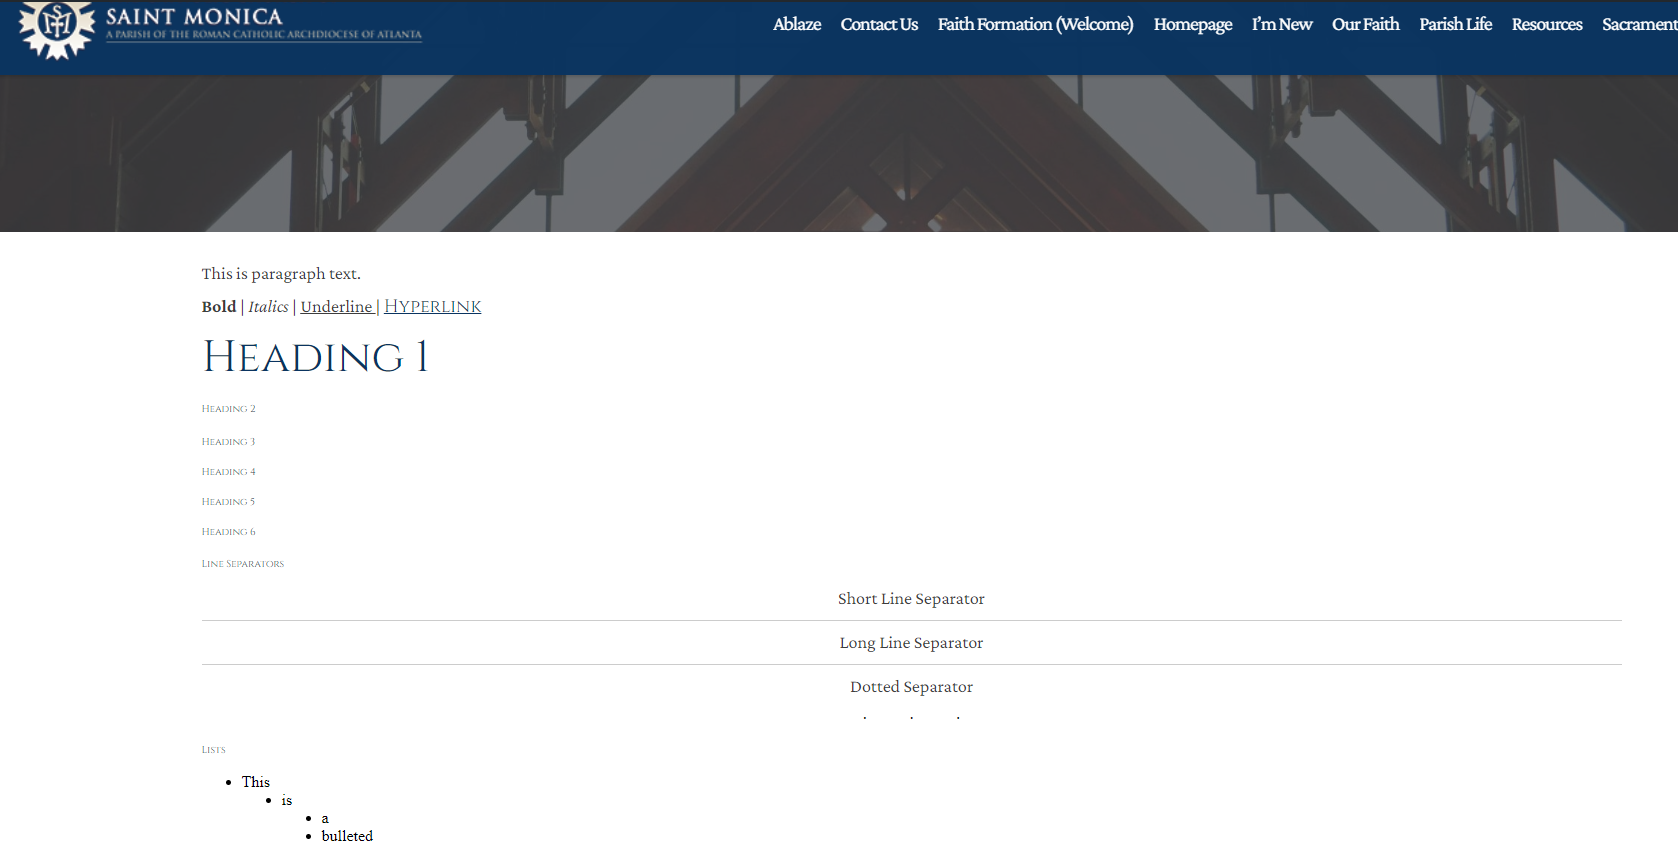Click the Dotted Separator label

910,687
